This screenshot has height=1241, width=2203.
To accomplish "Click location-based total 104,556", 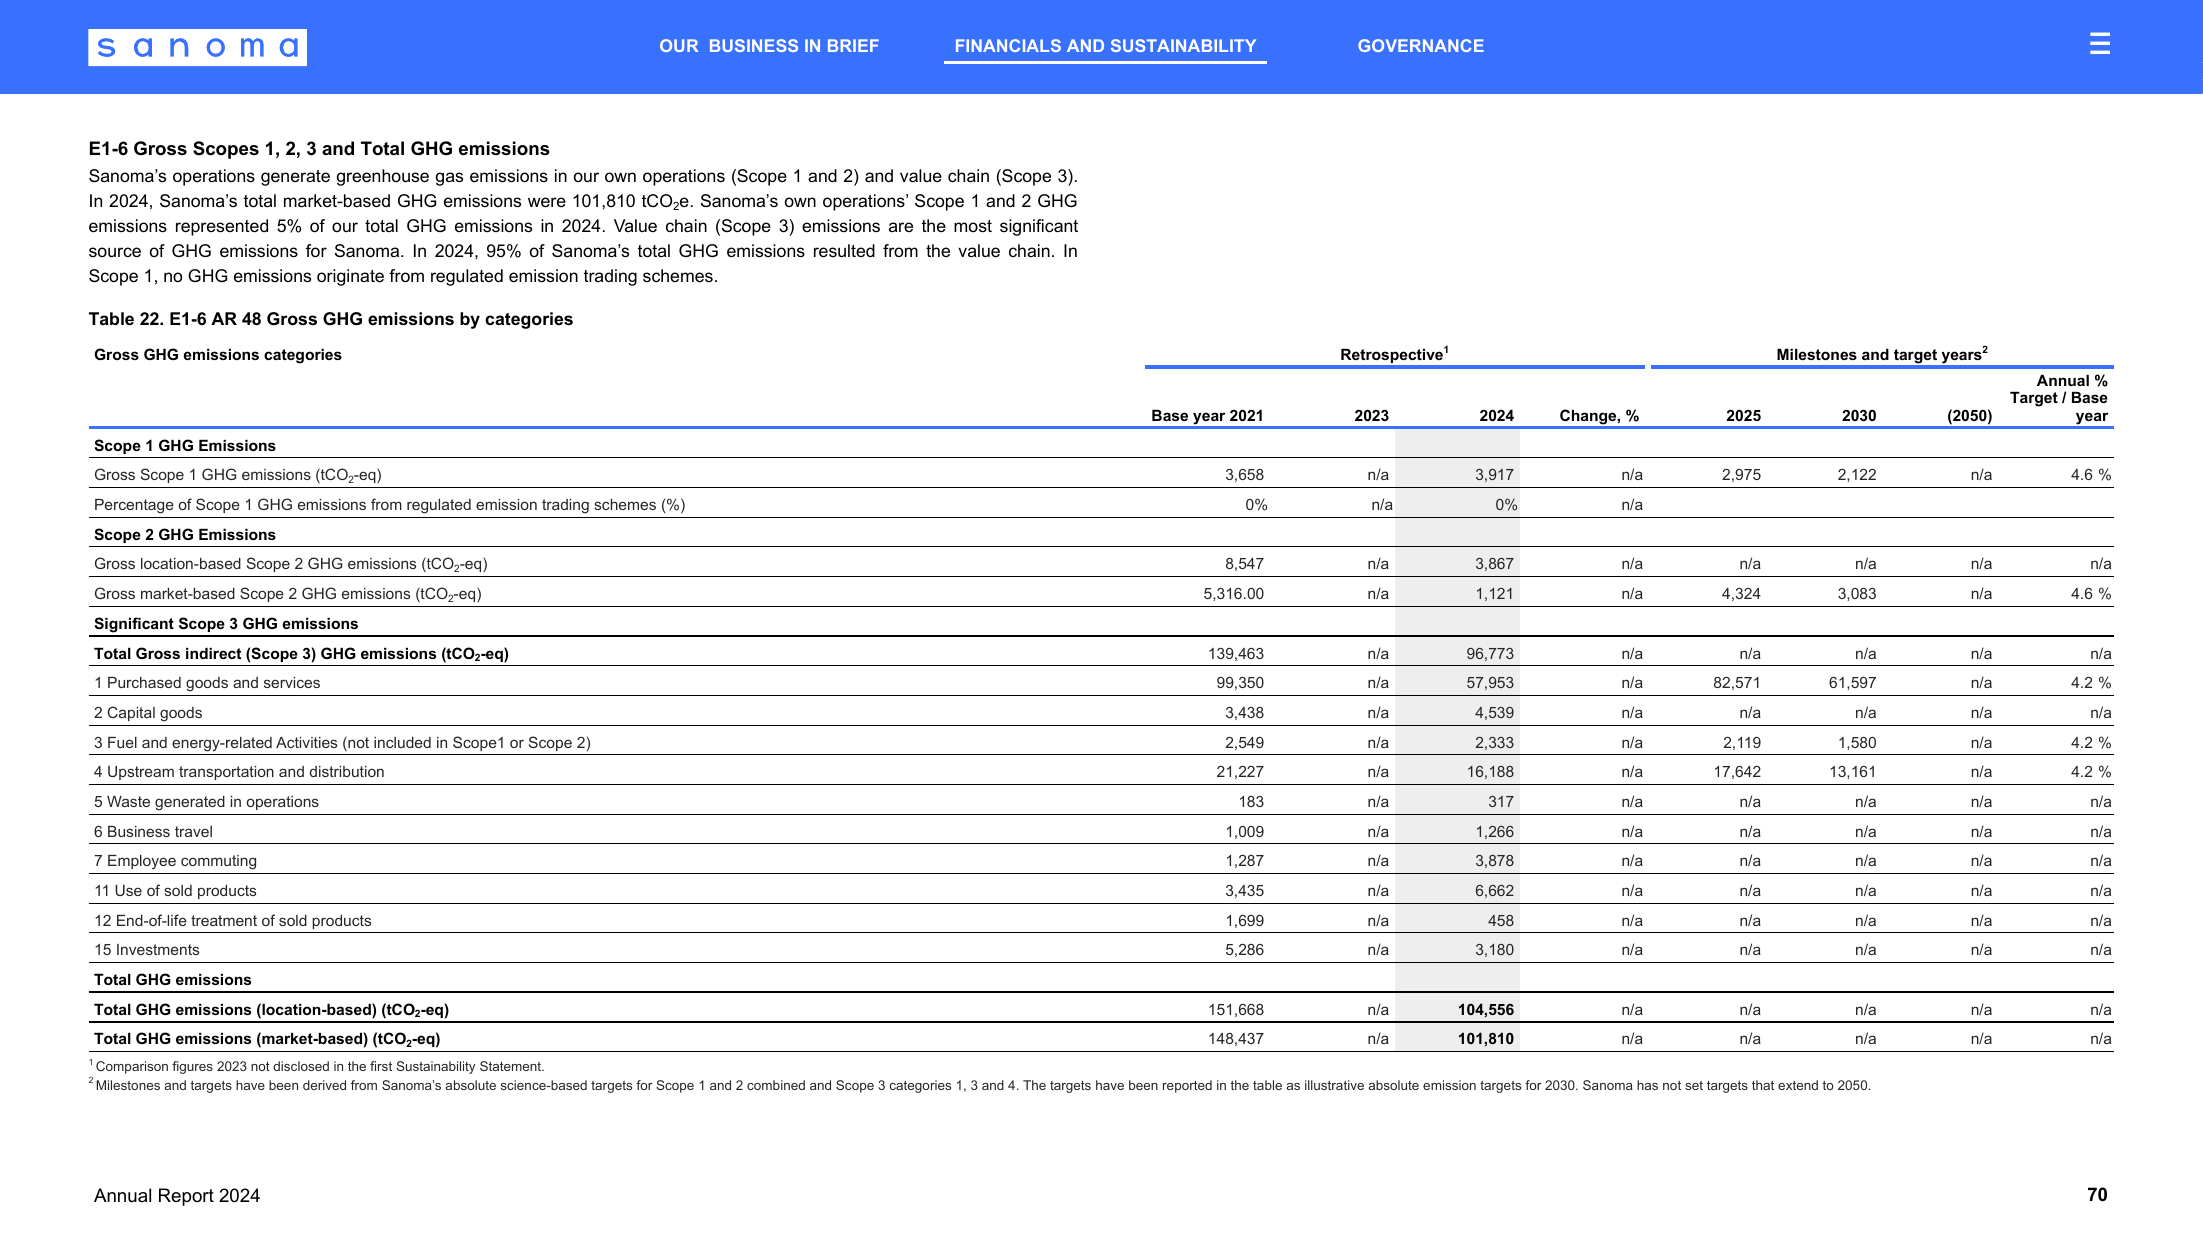I will (1486, 1010).
